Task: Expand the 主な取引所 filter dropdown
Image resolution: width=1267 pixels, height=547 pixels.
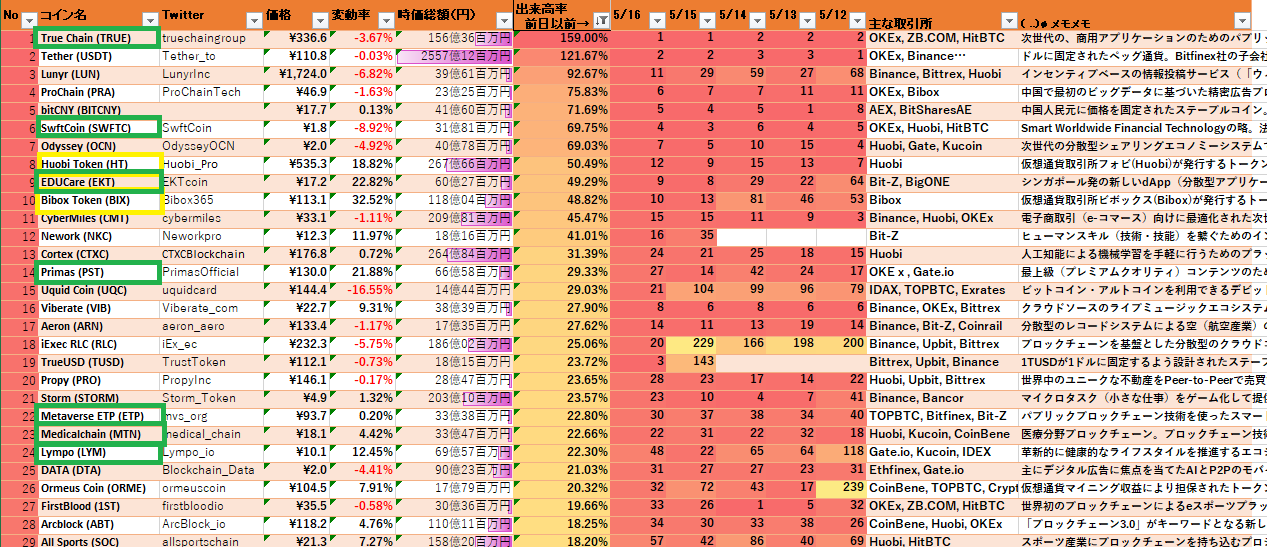Action: point(1007,19)
